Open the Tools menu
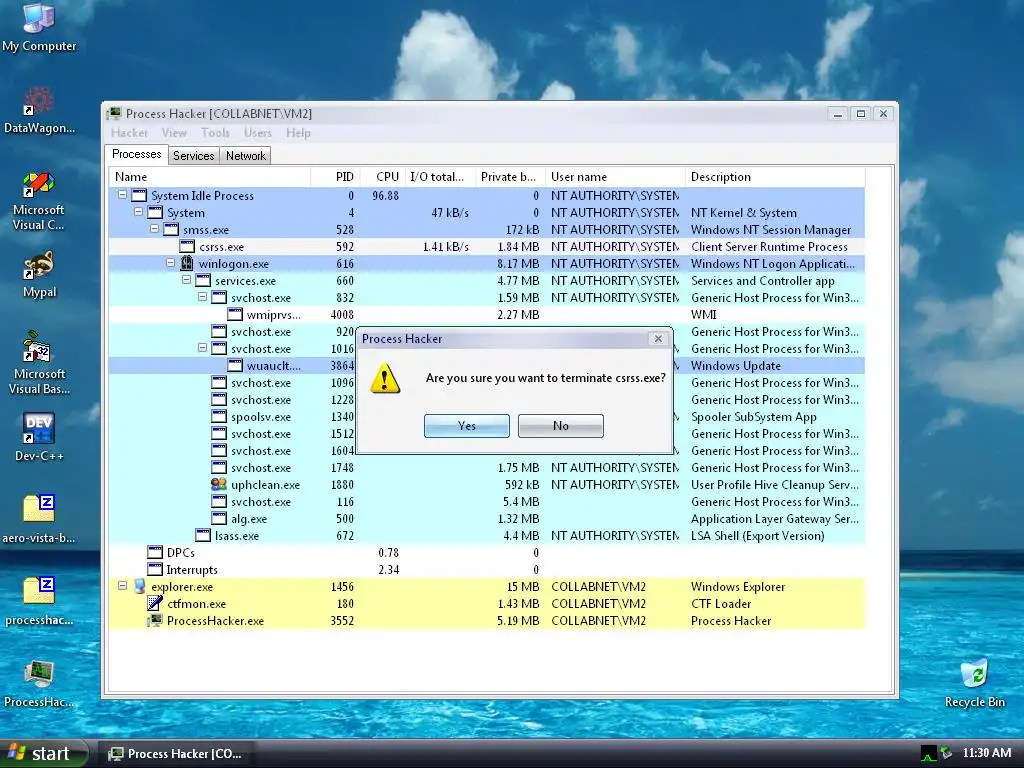Viewport: 1024px width, 768px height. (x=215, y=133)
